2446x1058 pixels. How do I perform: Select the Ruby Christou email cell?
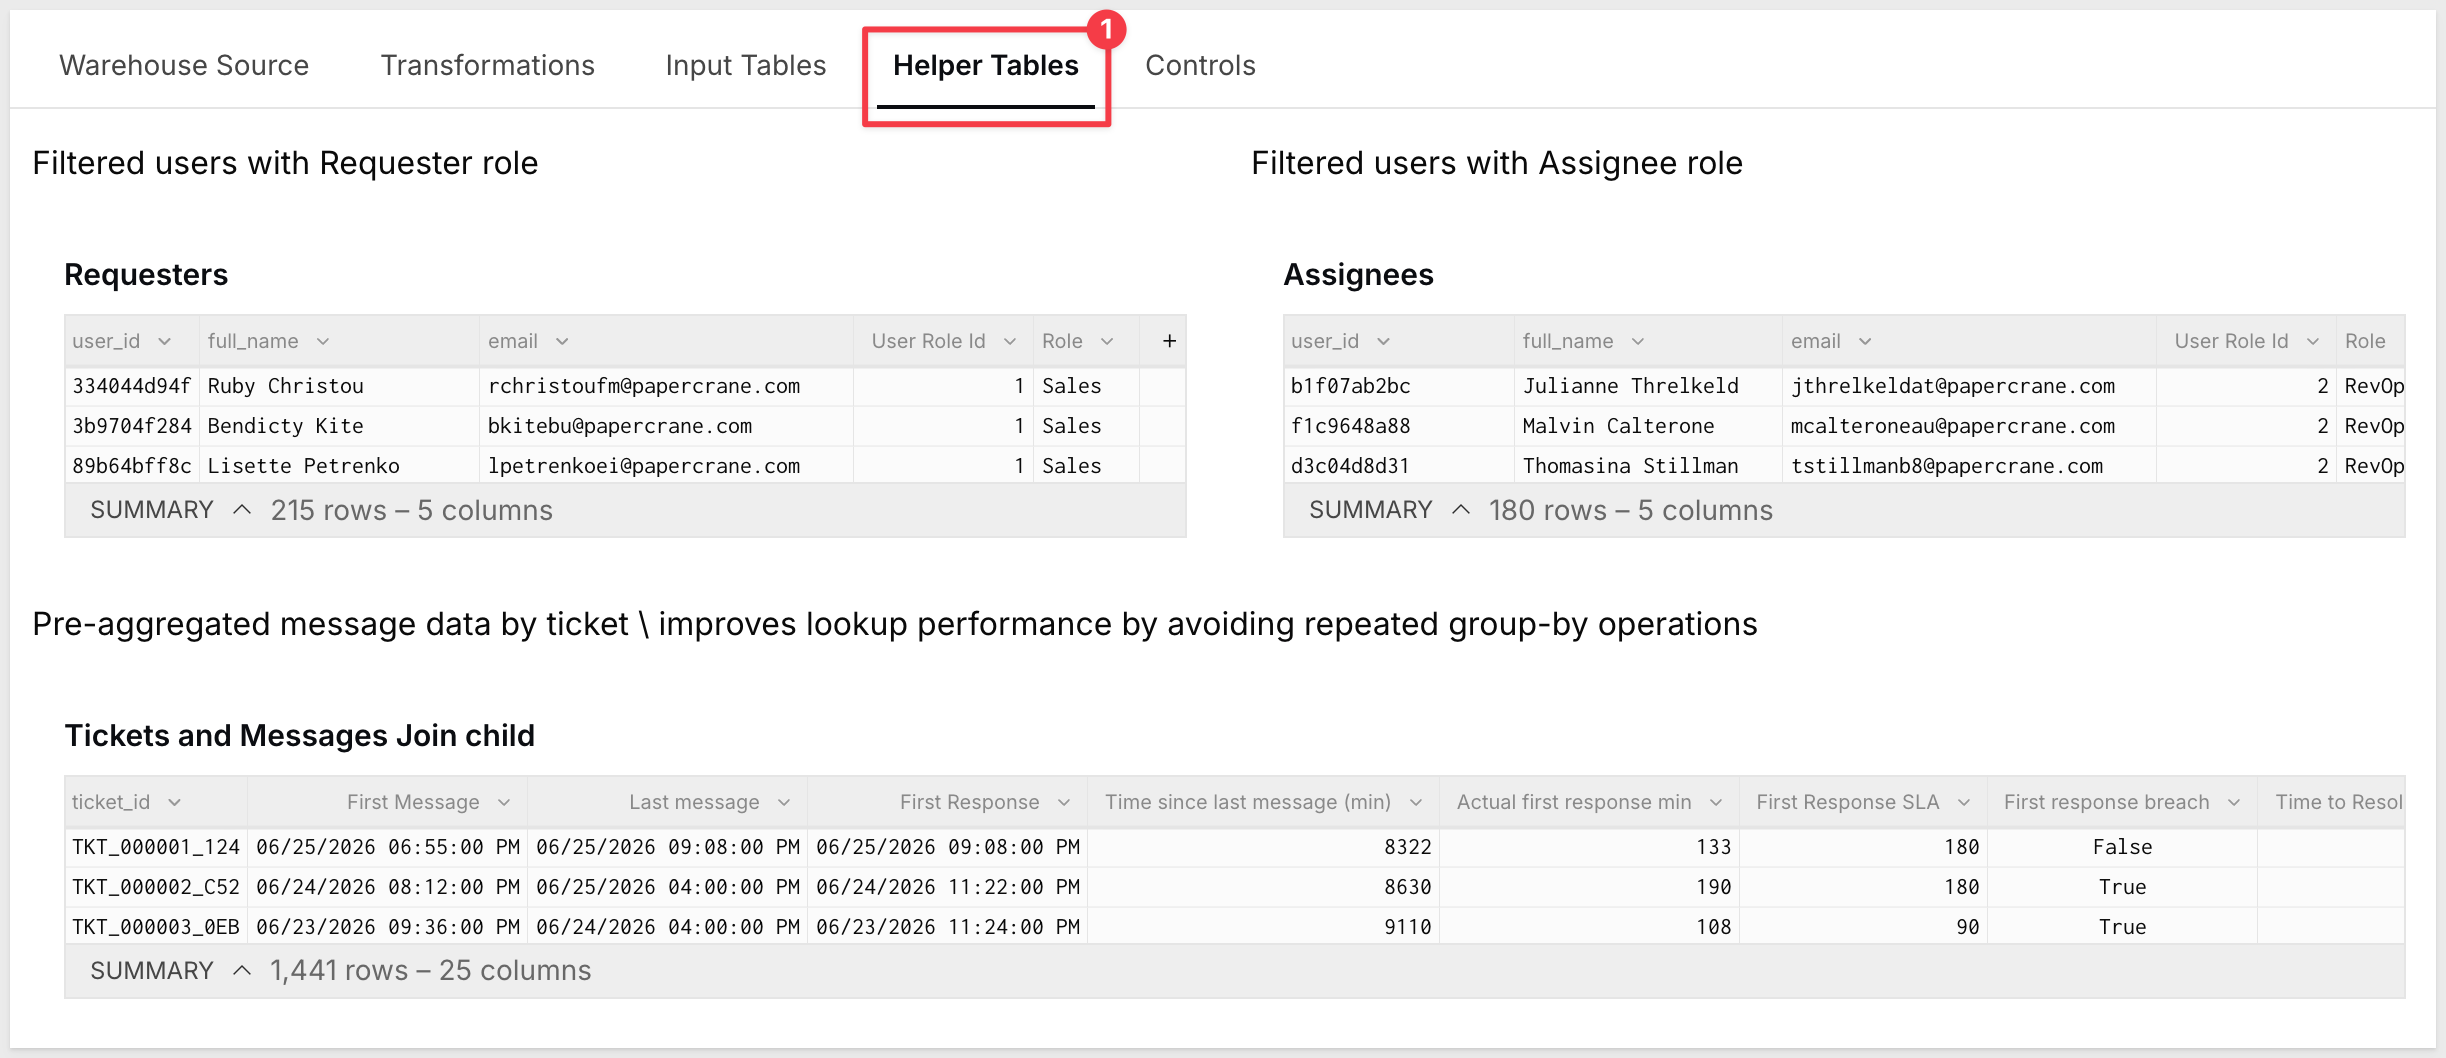(x=666, y=386)
